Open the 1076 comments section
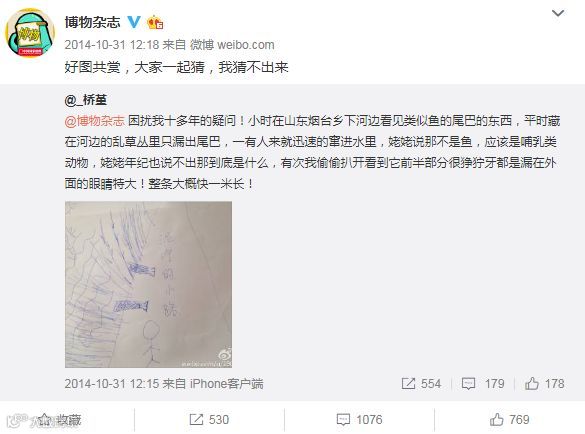The width and height of the screenshot is (585, 434). point(359,420)
